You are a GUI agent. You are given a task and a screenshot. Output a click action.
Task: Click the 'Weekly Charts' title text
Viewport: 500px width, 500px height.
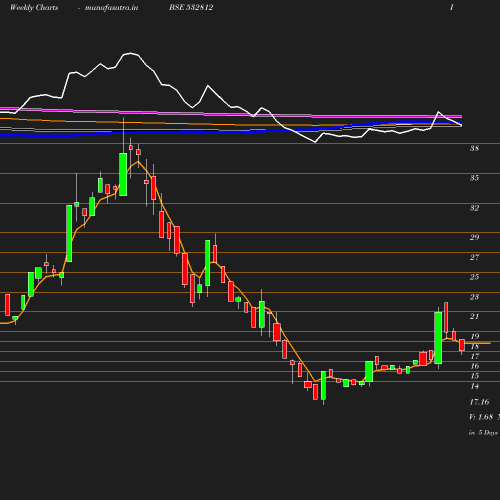pos(34,7)
